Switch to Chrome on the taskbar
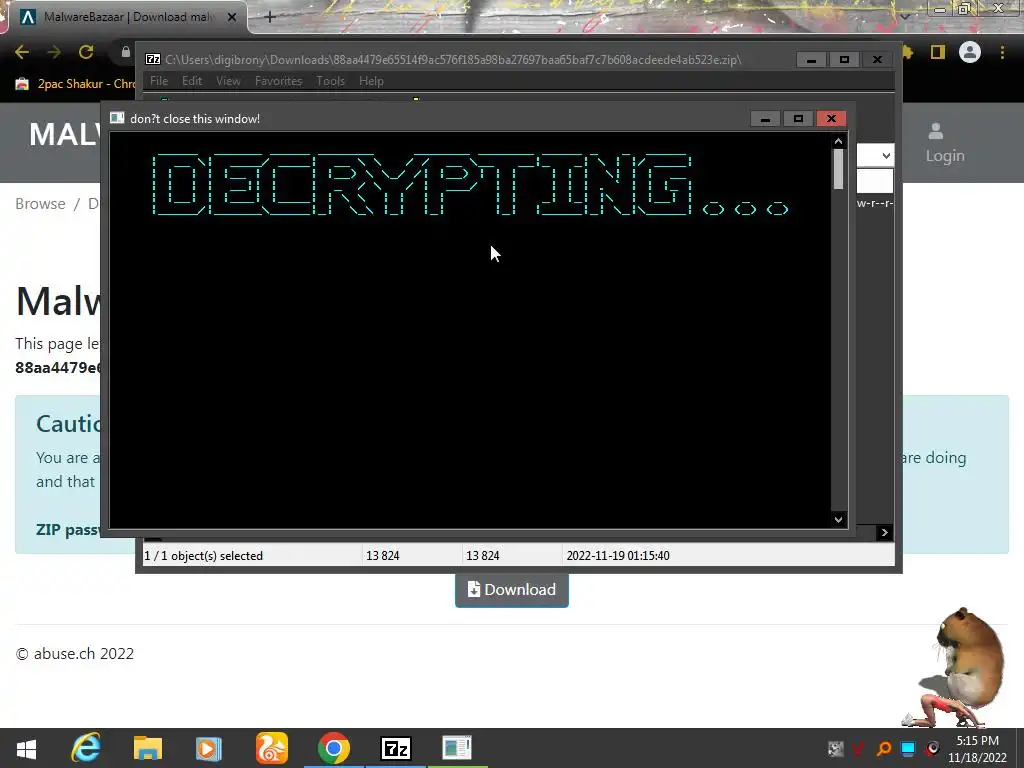This screenshot has width=1024, height=768. click(334, 748)
